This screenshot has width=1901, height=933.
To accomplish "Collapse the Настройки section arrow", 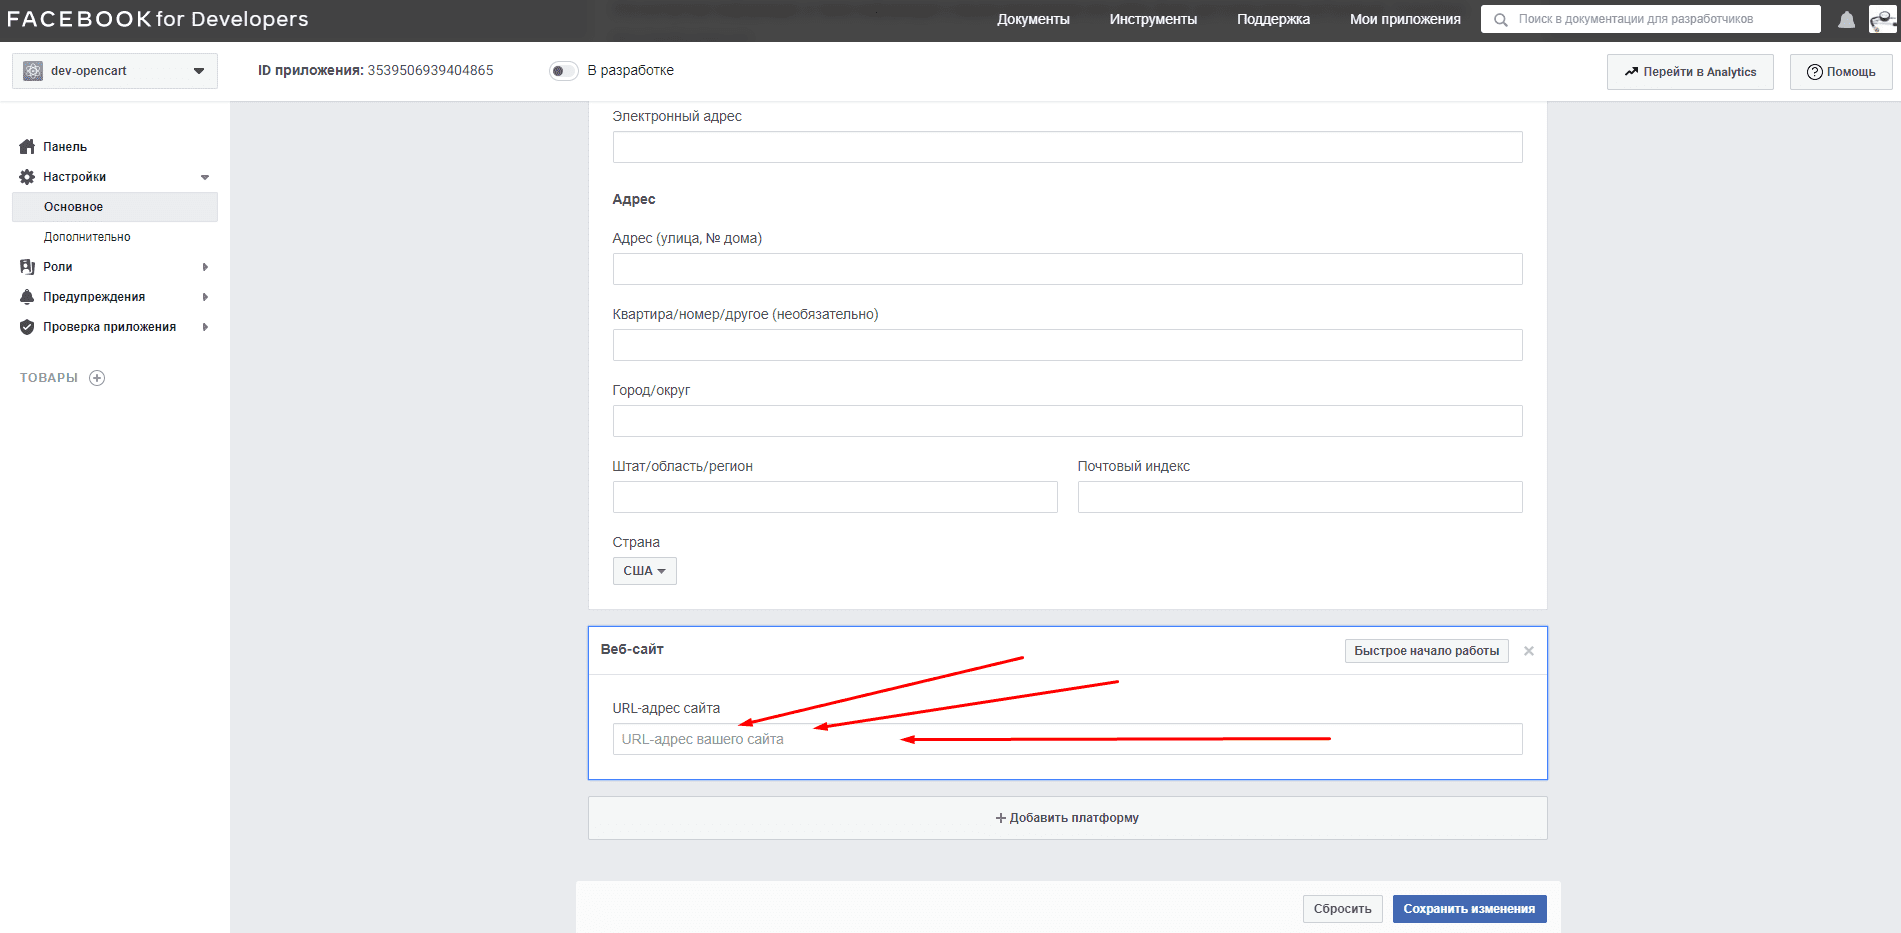I will coord(205,177).
